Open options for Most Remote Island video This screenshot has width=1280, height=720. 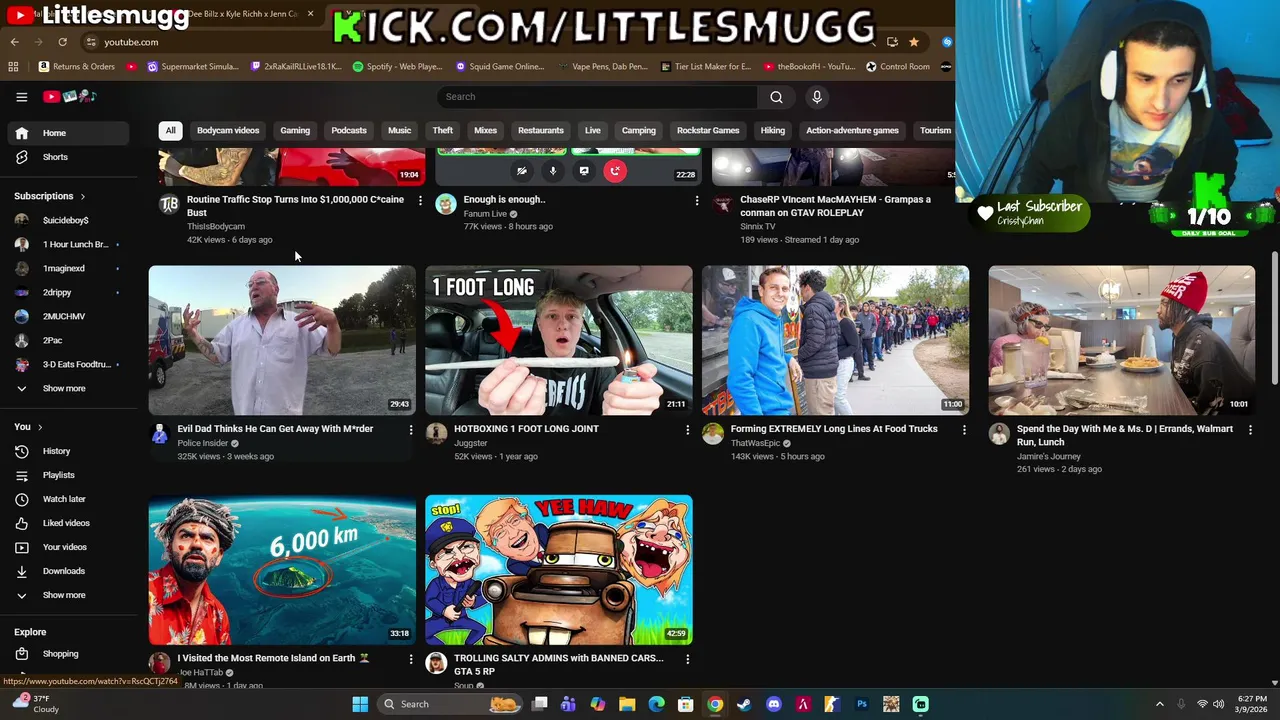click(410, 660)
